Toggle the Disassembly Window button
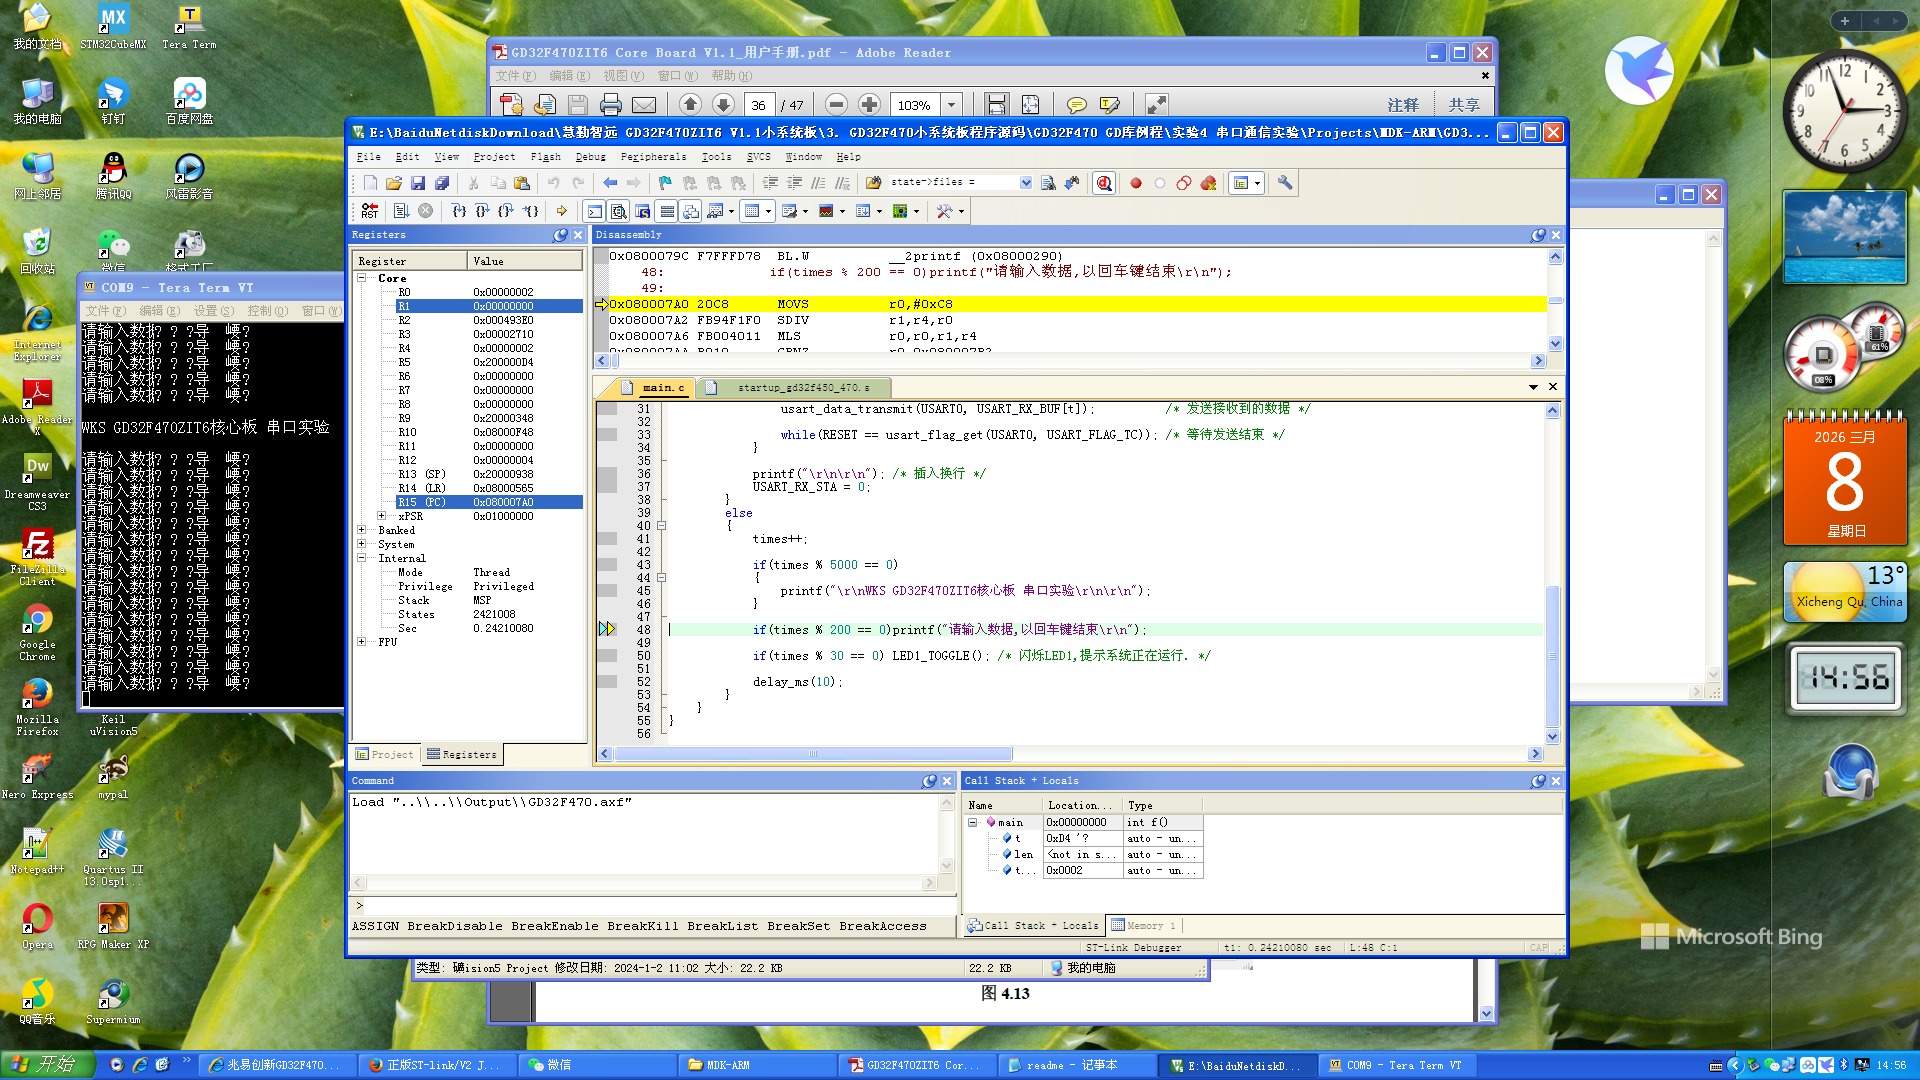The image size is (1920, 1080). tap(618, 211)
